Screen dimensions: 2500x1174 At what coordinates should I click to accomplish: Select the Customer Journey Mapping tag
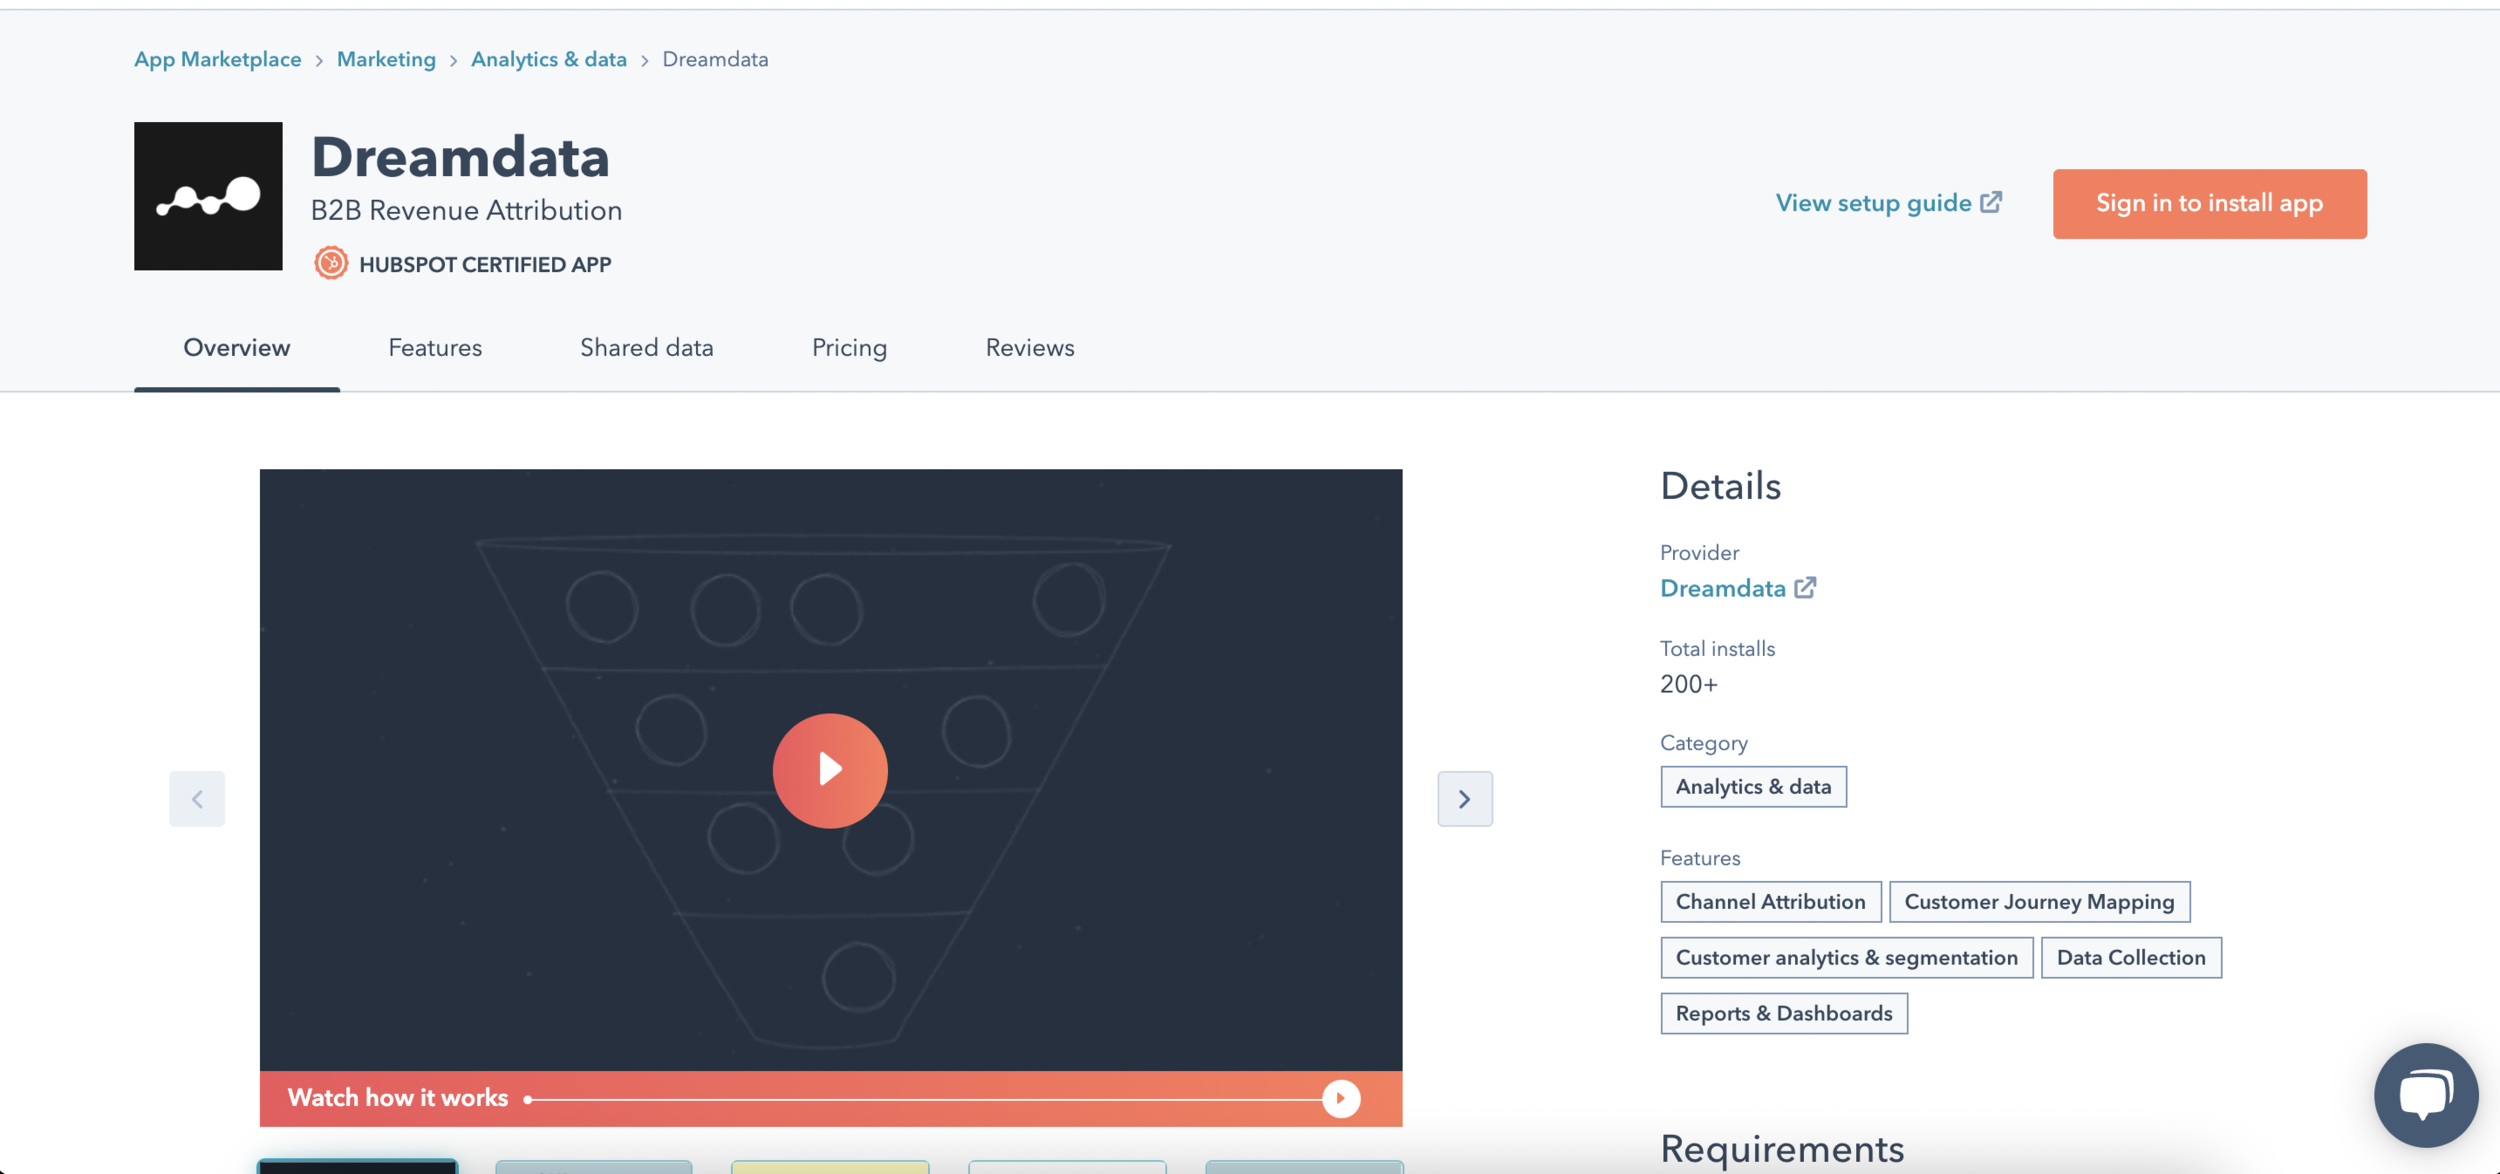pos(2039,901)
